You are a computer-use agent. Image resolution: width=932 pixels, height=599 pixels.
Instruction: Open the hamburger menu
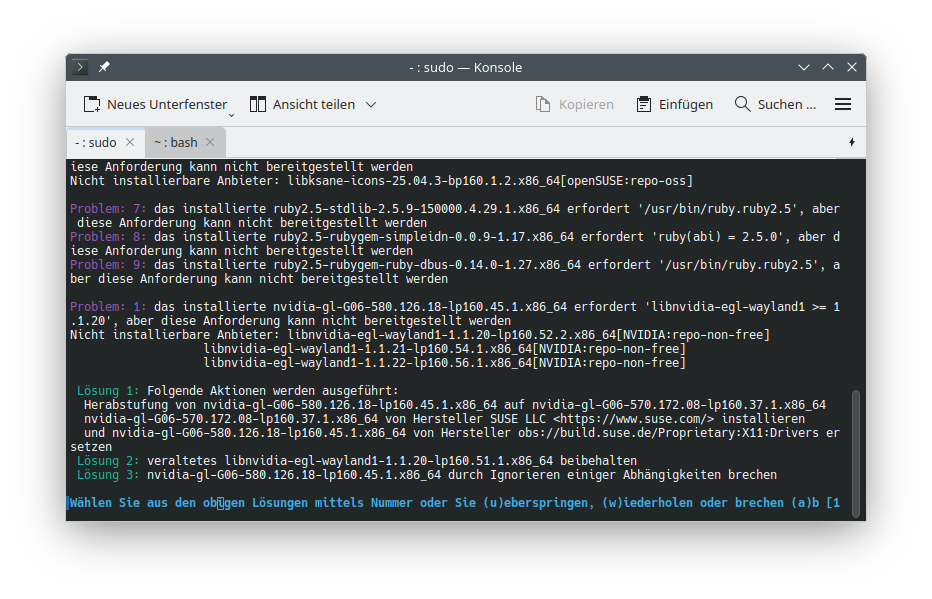coord(843,104)
